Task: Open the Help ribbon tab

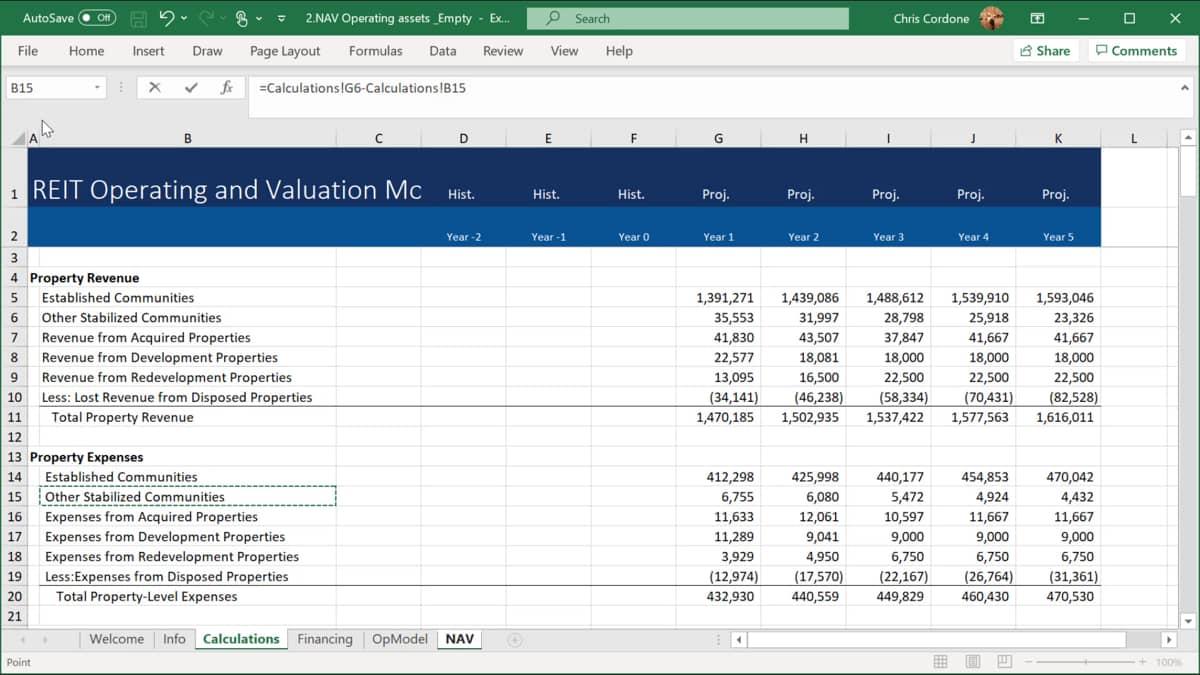Action: (x=619, y=51)
